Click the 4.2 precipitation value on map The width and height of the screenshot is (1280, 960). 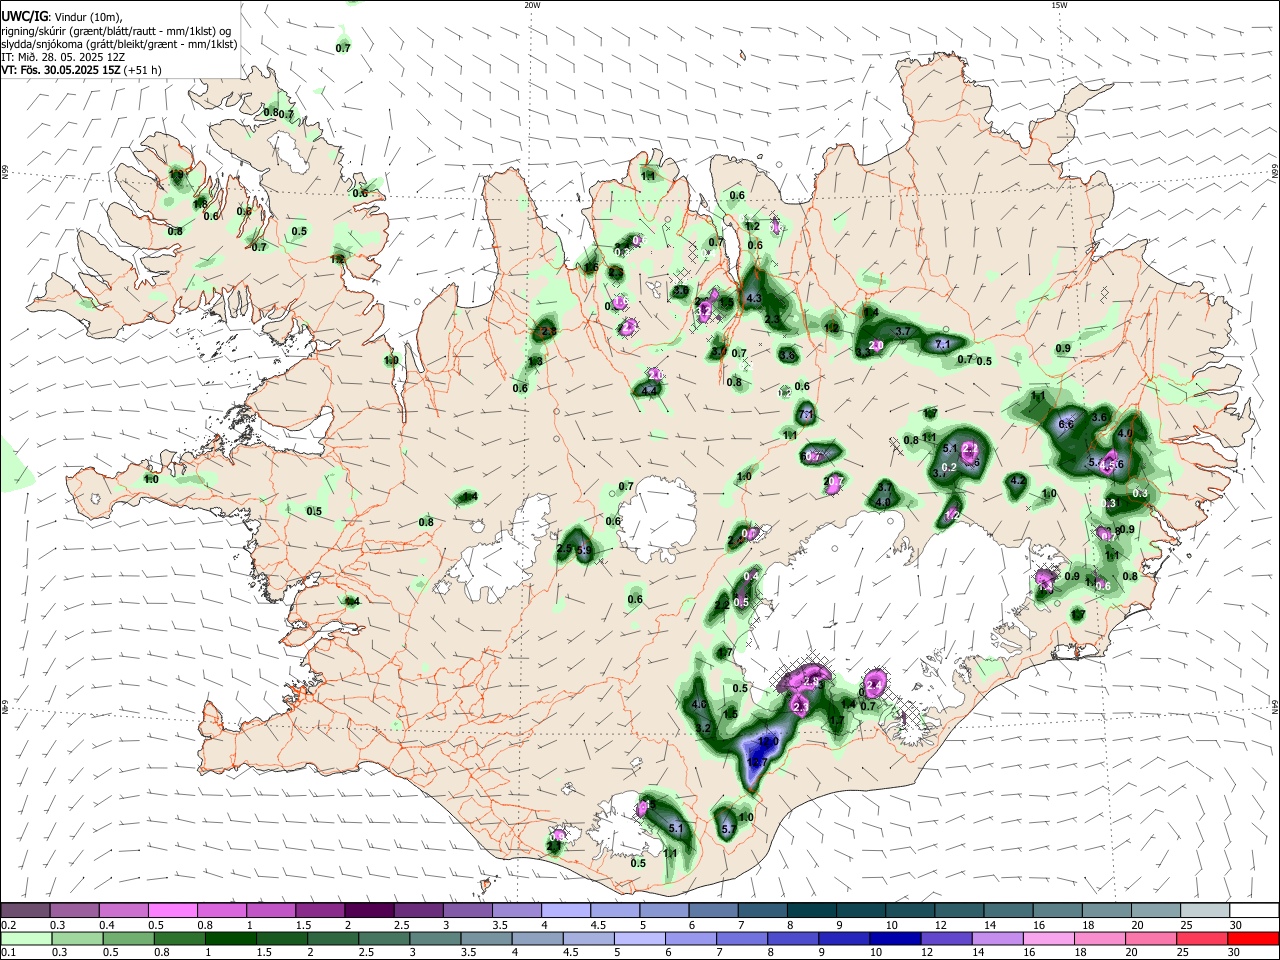pos(1018,481)
